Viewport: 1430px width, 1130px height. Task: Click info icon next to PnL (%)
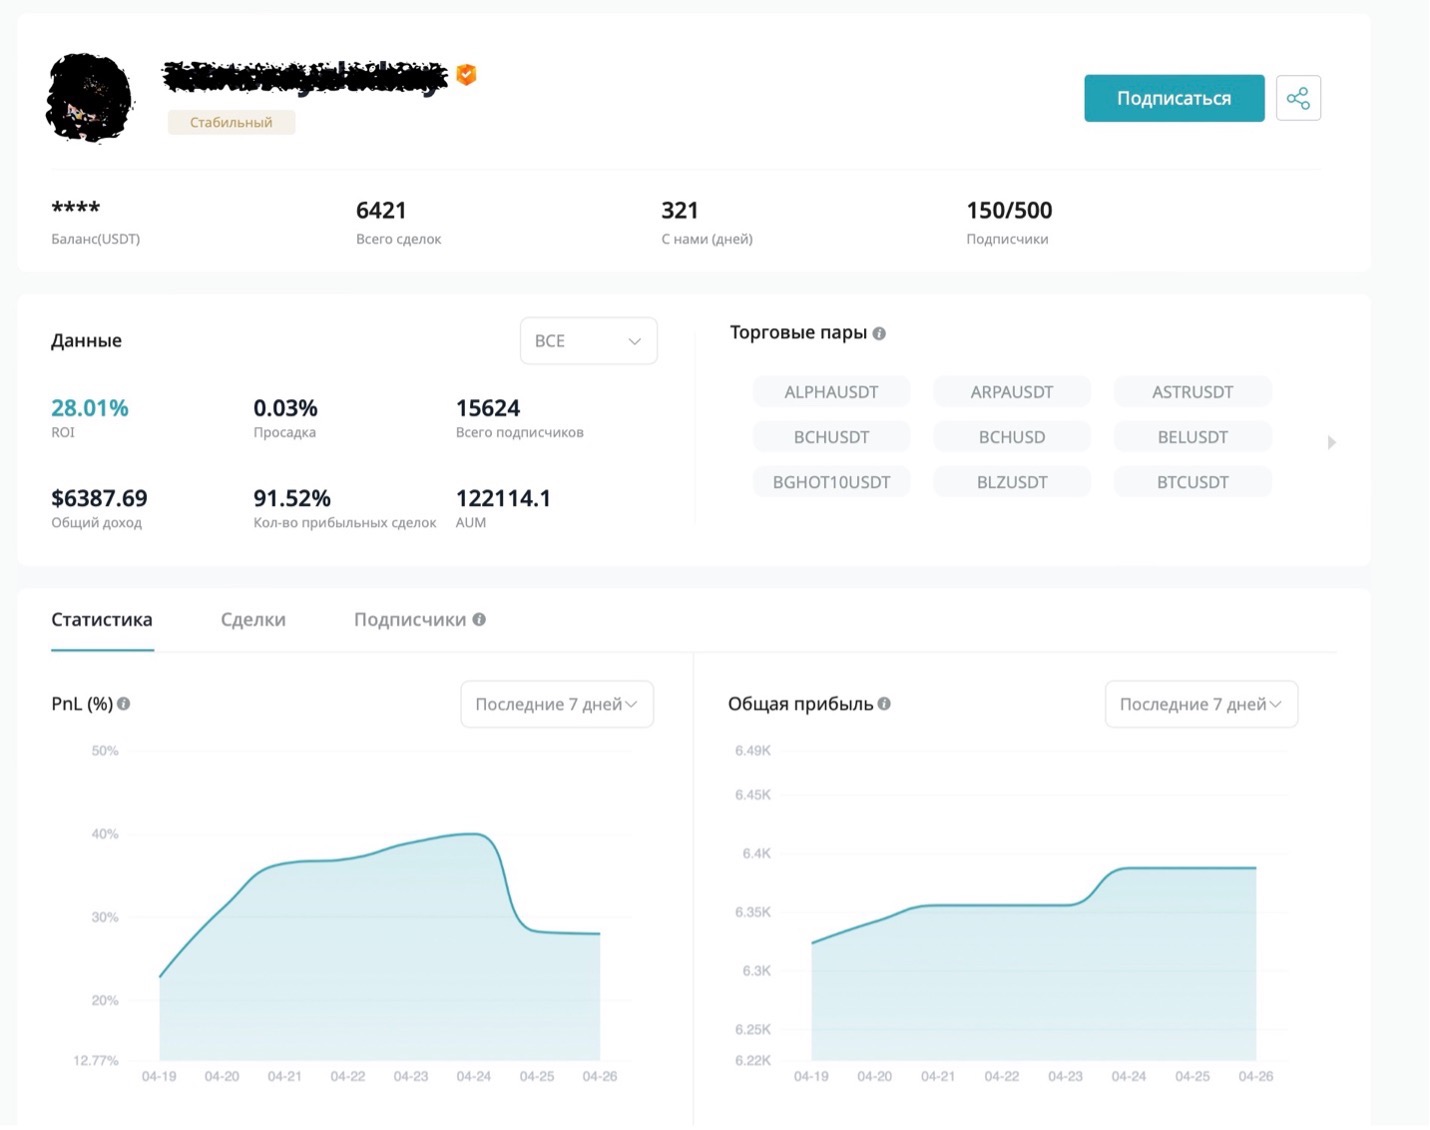click(x=124, y=704)
